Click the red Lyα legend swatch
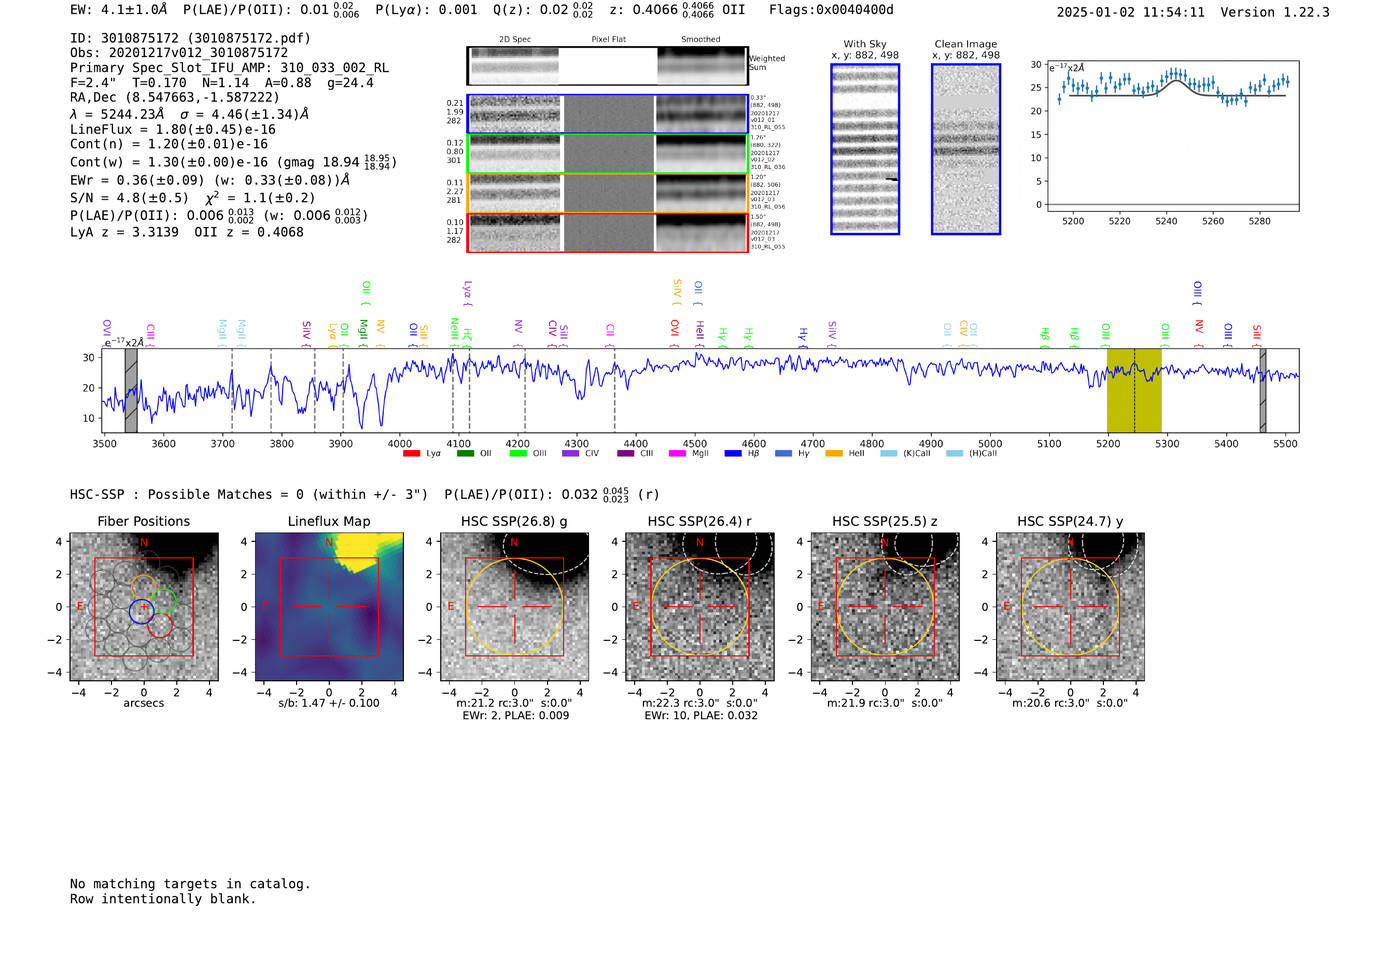The height and width of the screenshot is (953, 1400). (411, 454)
